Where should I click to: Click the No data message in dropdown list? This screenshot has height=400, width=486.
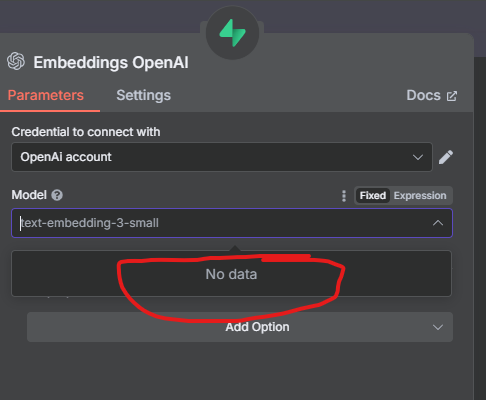click(231, 274)
